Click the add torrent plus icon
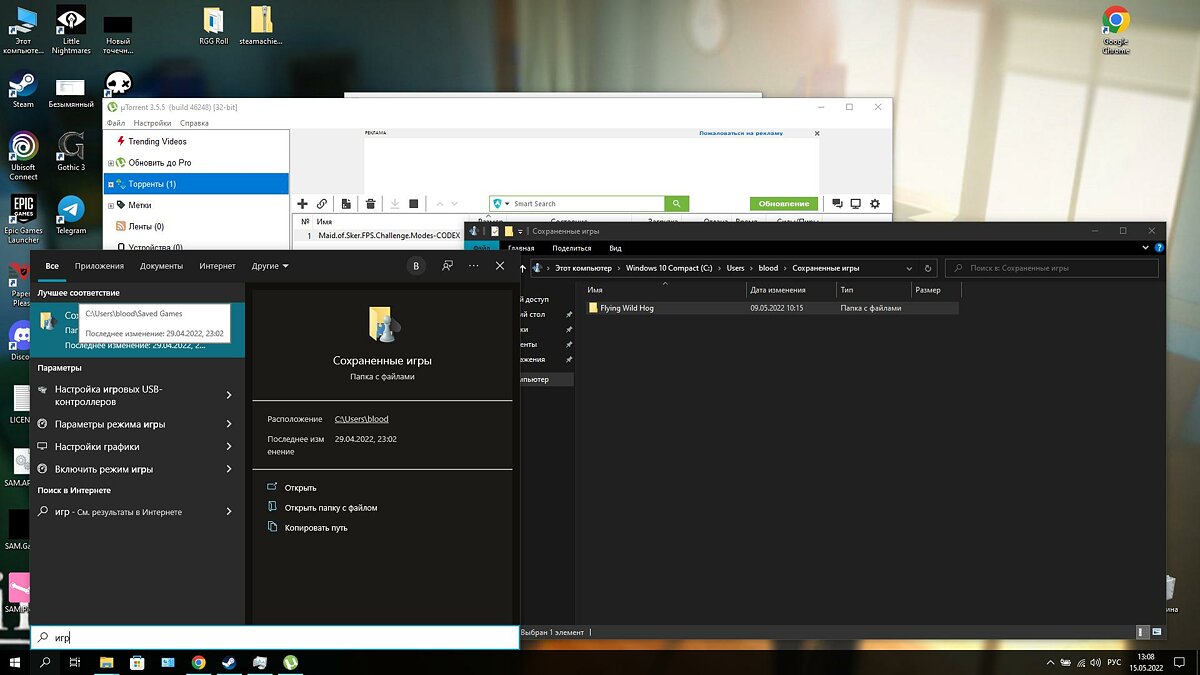Screen dimensions: 1200x675 point(304,204)
